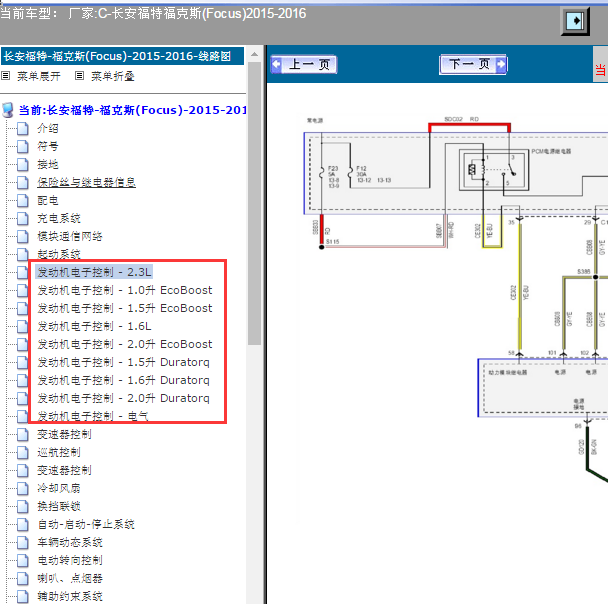Screen dimensions: 608x604
Task: Select 发动机电子控制 - 2.0升 EcoBoost
Action: coord(124,344)
